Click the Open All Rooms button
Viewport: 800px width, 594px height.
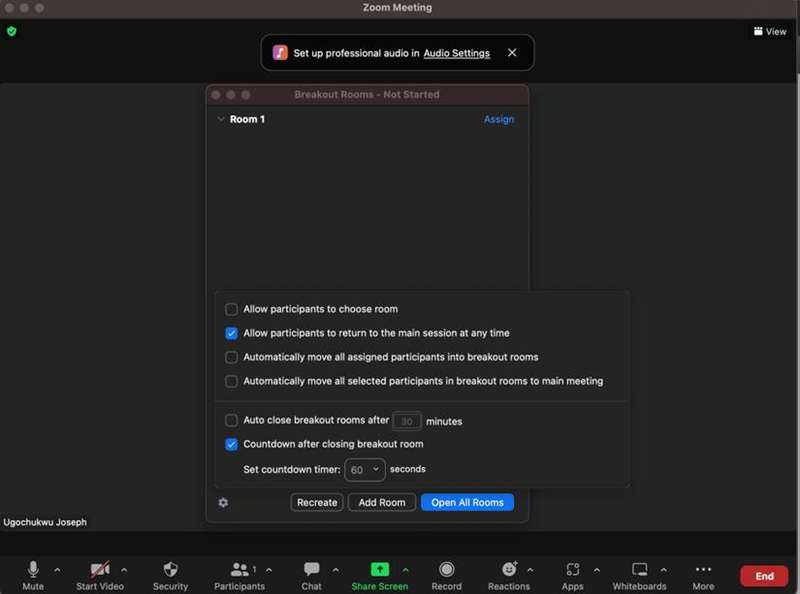(467, 502)
